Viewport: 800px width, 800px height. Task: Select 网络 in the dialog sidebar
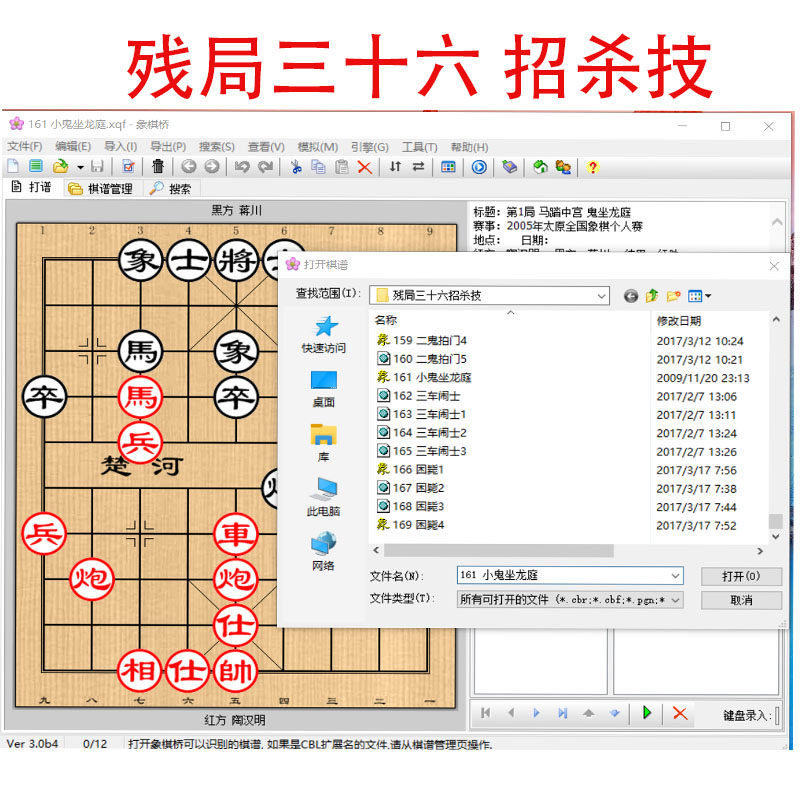pyautogui.click(x=323, y=552)
